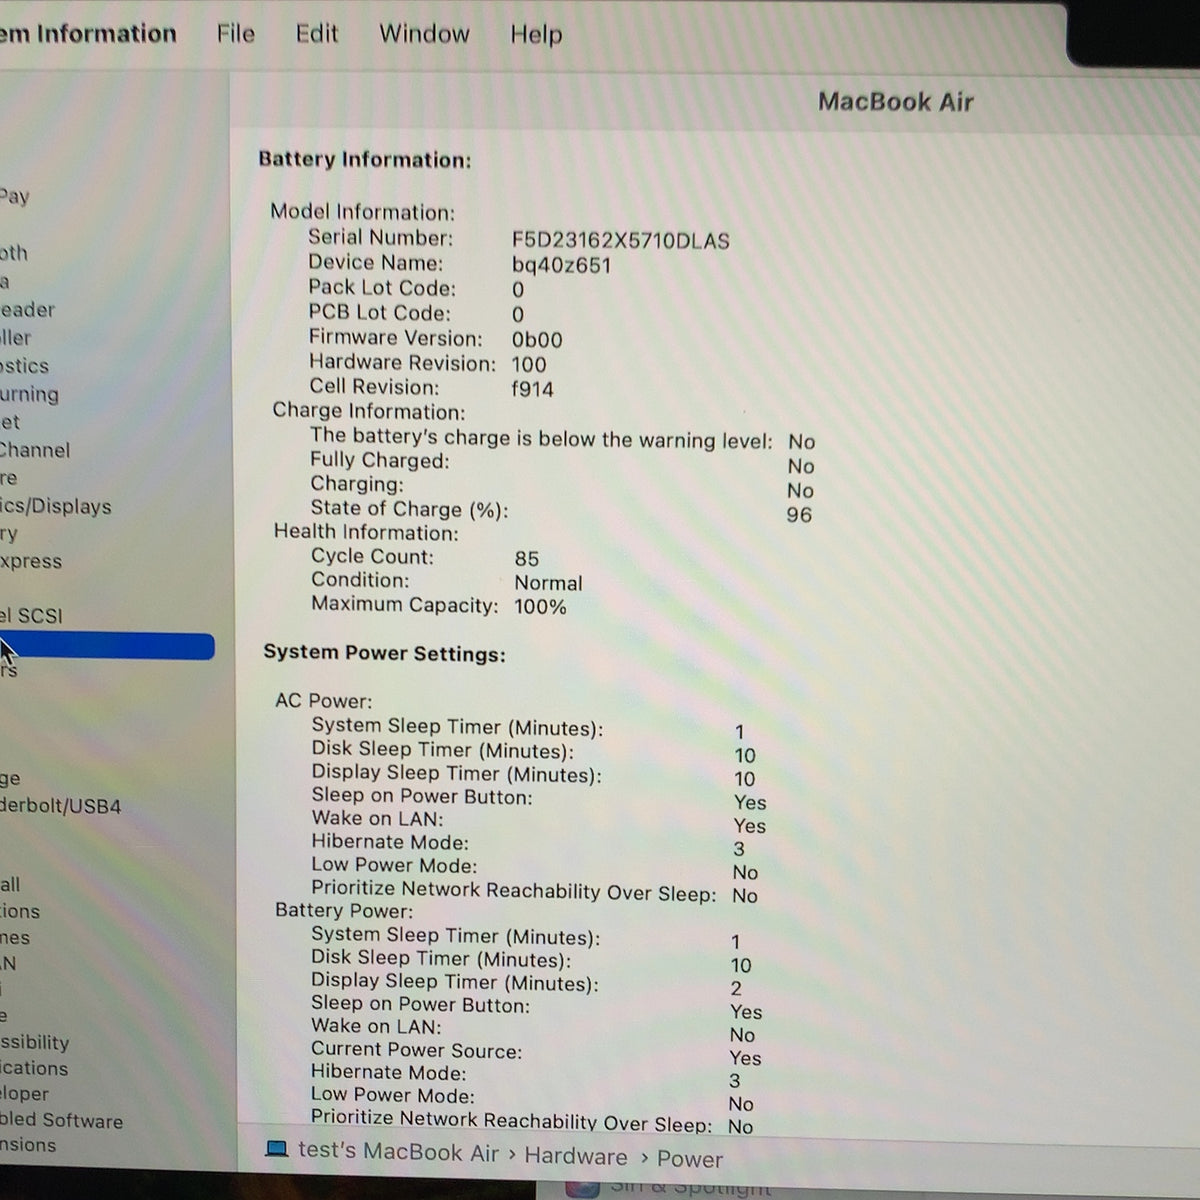Select the Card Reader sidebar item
The height and width of the screenshot is (1200, 1200).
(x=27, y=310)
